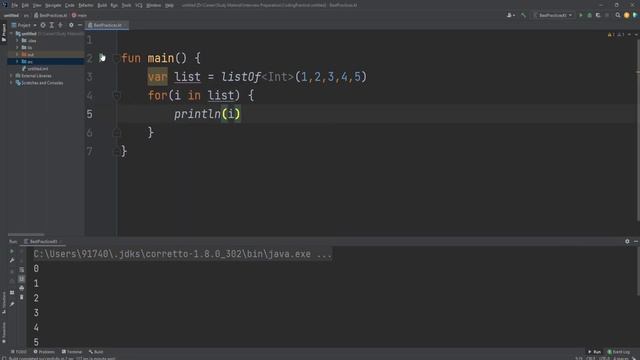Screen dimensions: 640x360
Task: Open the Edit menu
Action: (x=25, y=5)
